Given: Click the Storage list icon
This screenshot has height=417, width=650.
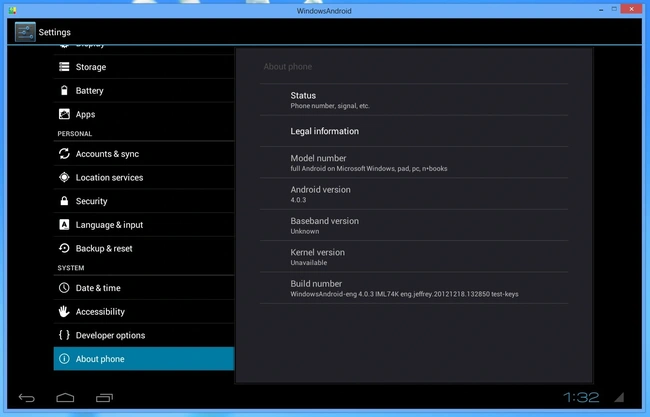Looking at the screenshot, I should 64,67.
